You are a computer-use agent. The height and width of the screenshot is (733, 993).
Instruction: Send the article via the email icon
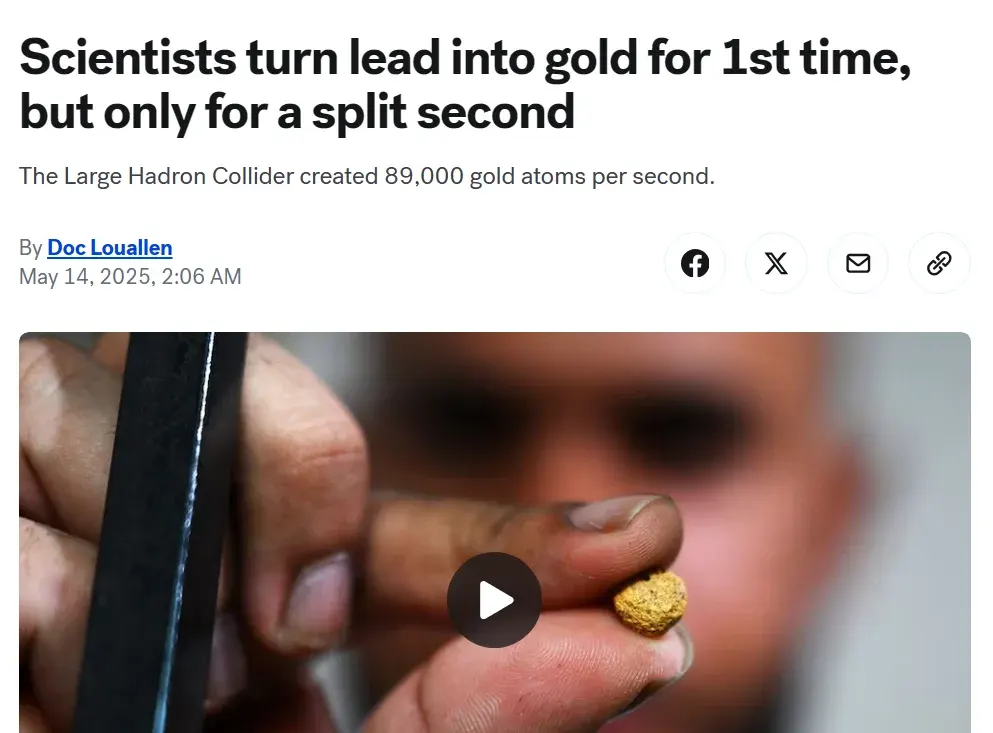pyautogui.click(x=858, y=263)
